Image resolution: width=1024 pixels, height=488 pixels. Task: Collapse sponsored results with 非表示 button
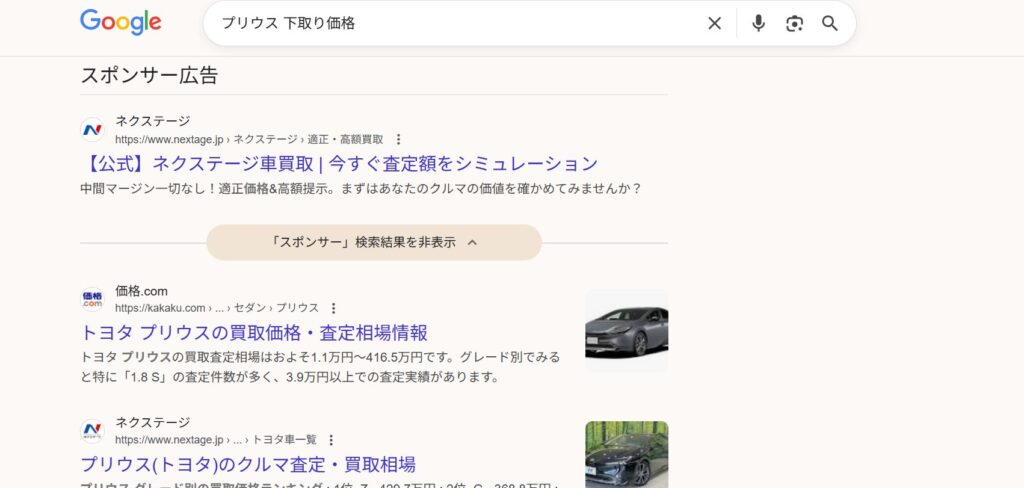374,242
